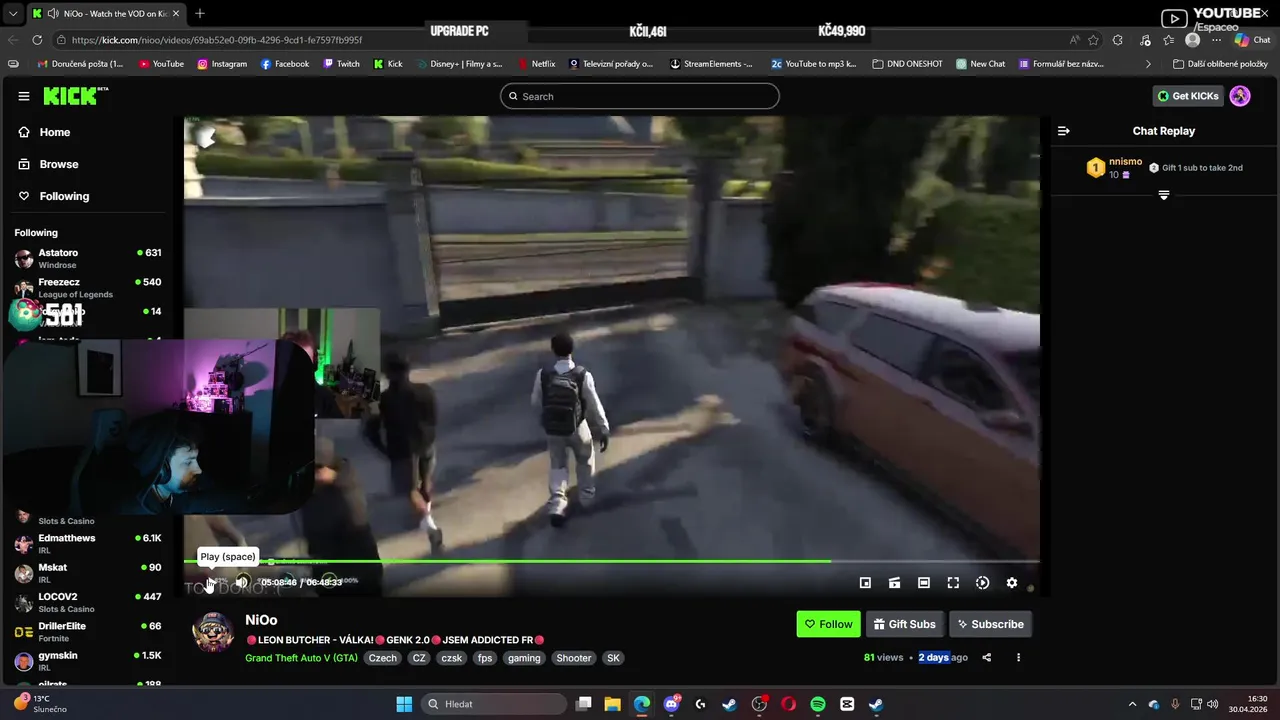
Task: Open Freezecz's channel
Action: coord(88,288)
